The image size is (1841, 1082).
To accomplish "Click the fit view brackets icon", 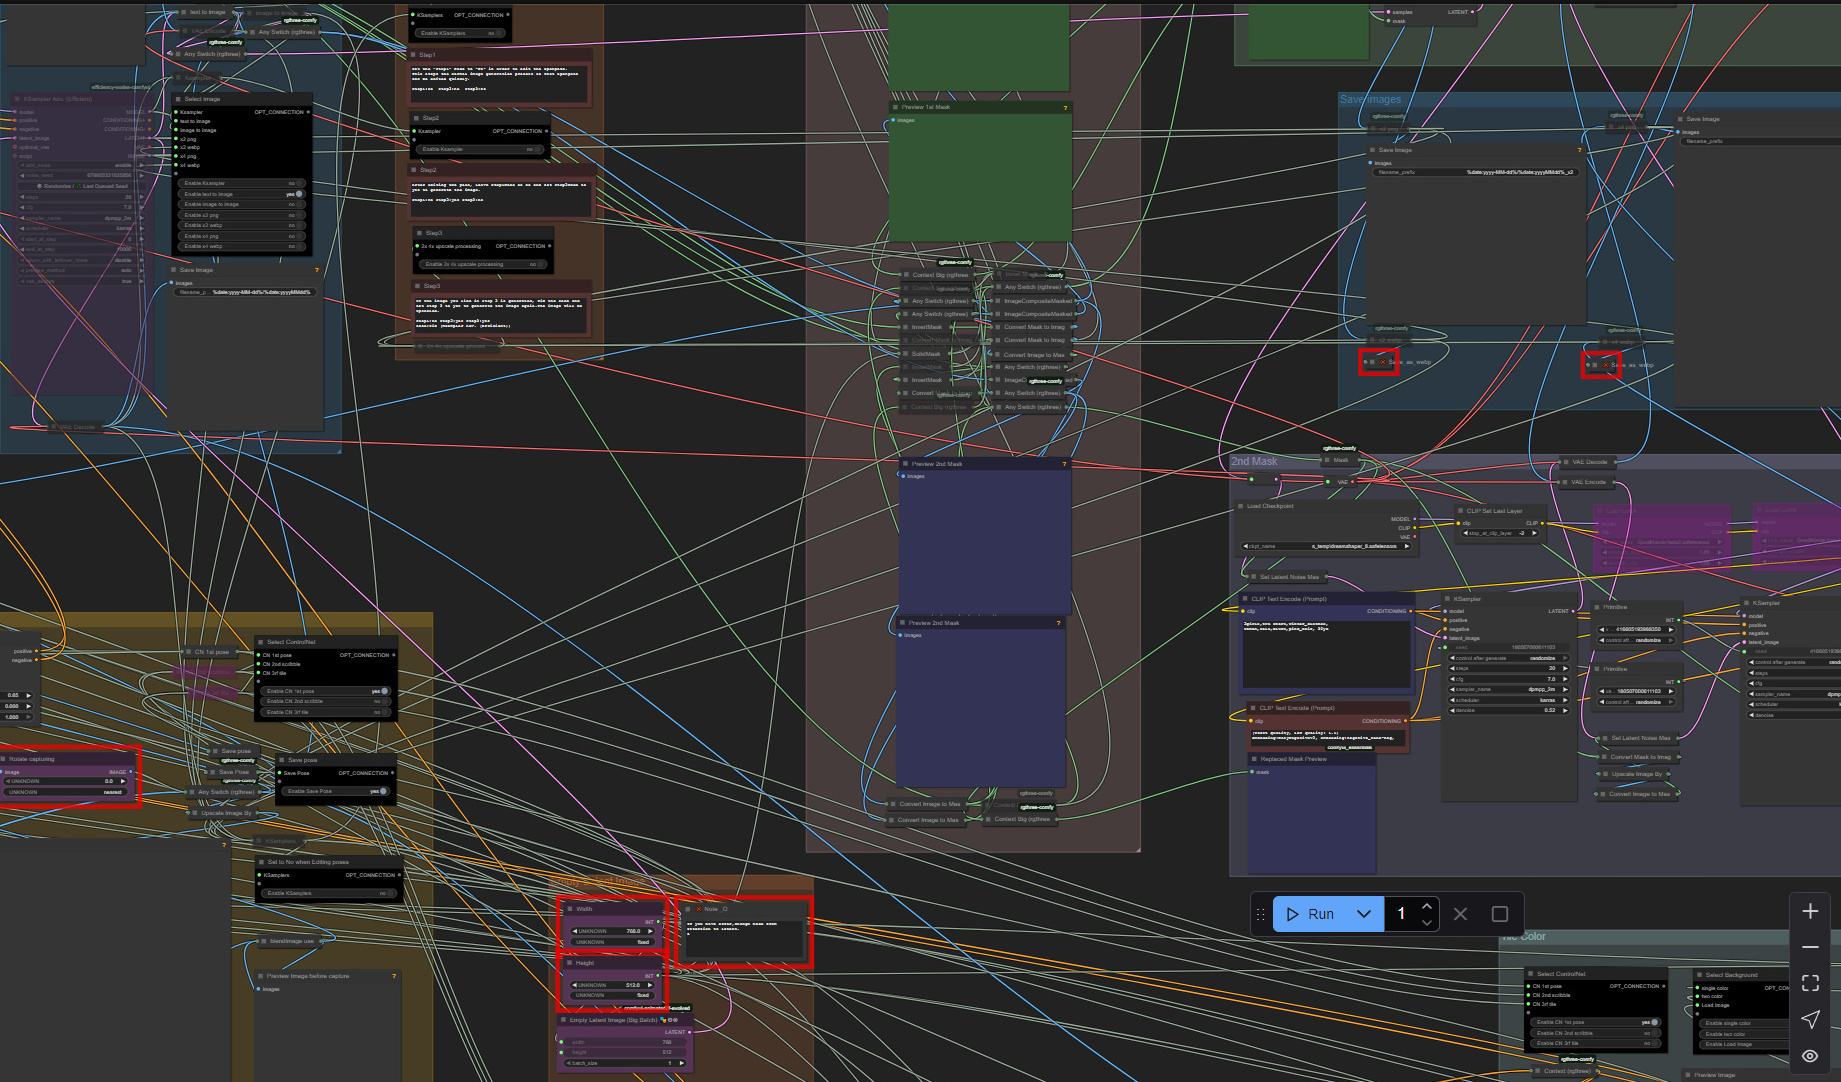I will coord(1810,983).
